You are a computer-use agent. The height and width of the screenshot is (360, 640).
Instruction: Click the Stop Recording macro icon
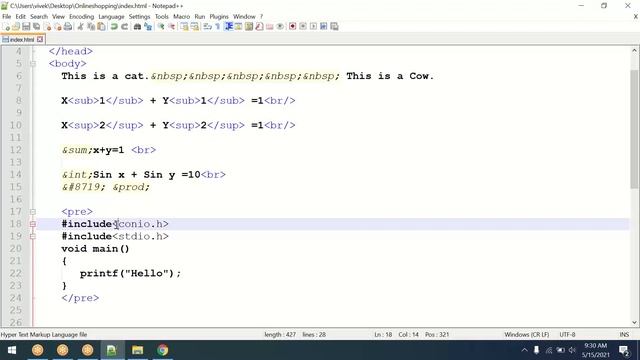[x=303, y=27]
